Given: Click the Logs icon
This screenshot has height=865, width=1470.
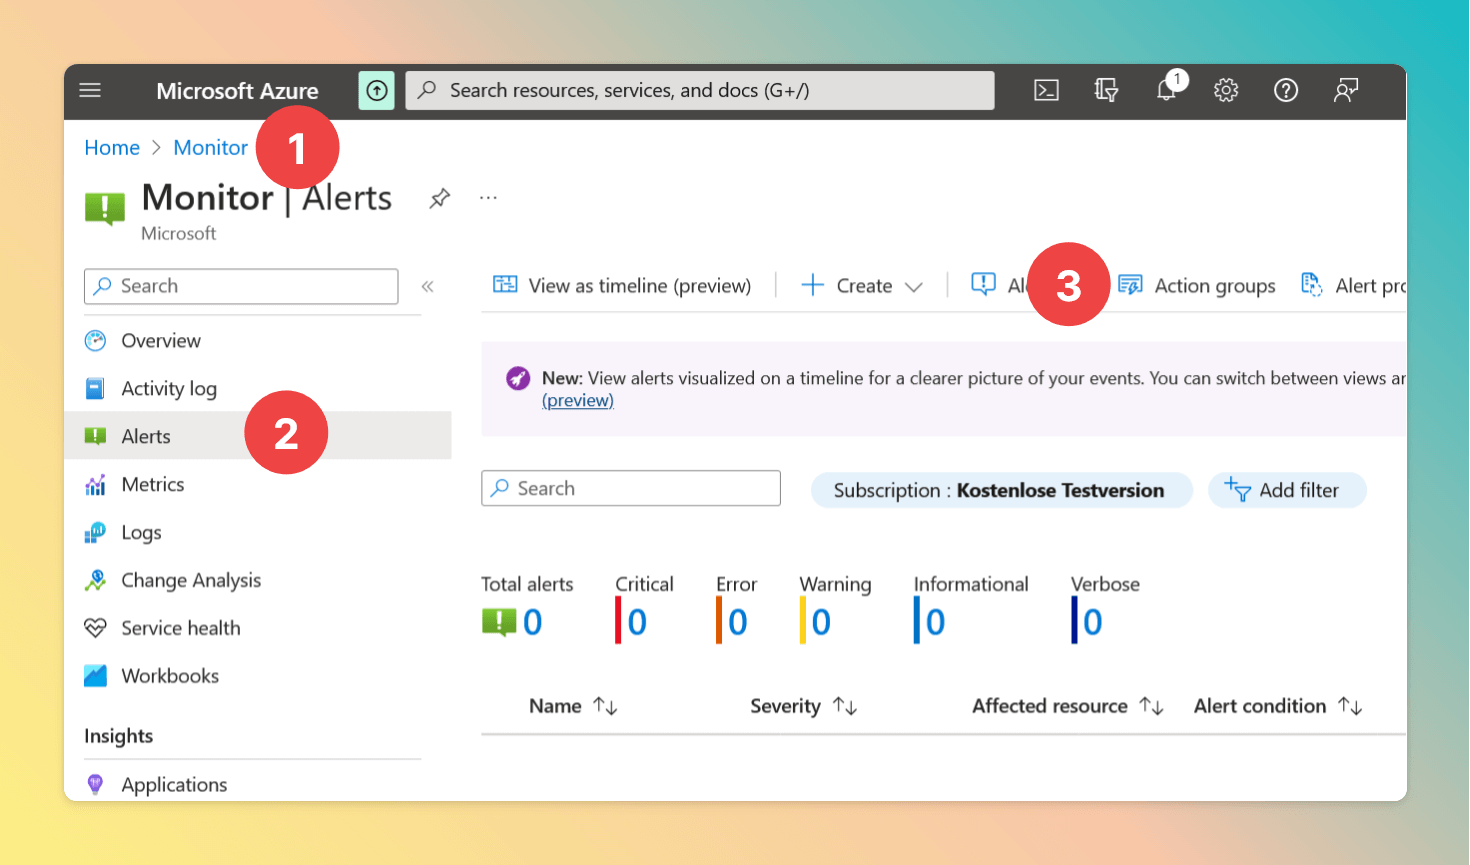Looking at the screenshot, I should pyautogui.click(x=95, y=533).
